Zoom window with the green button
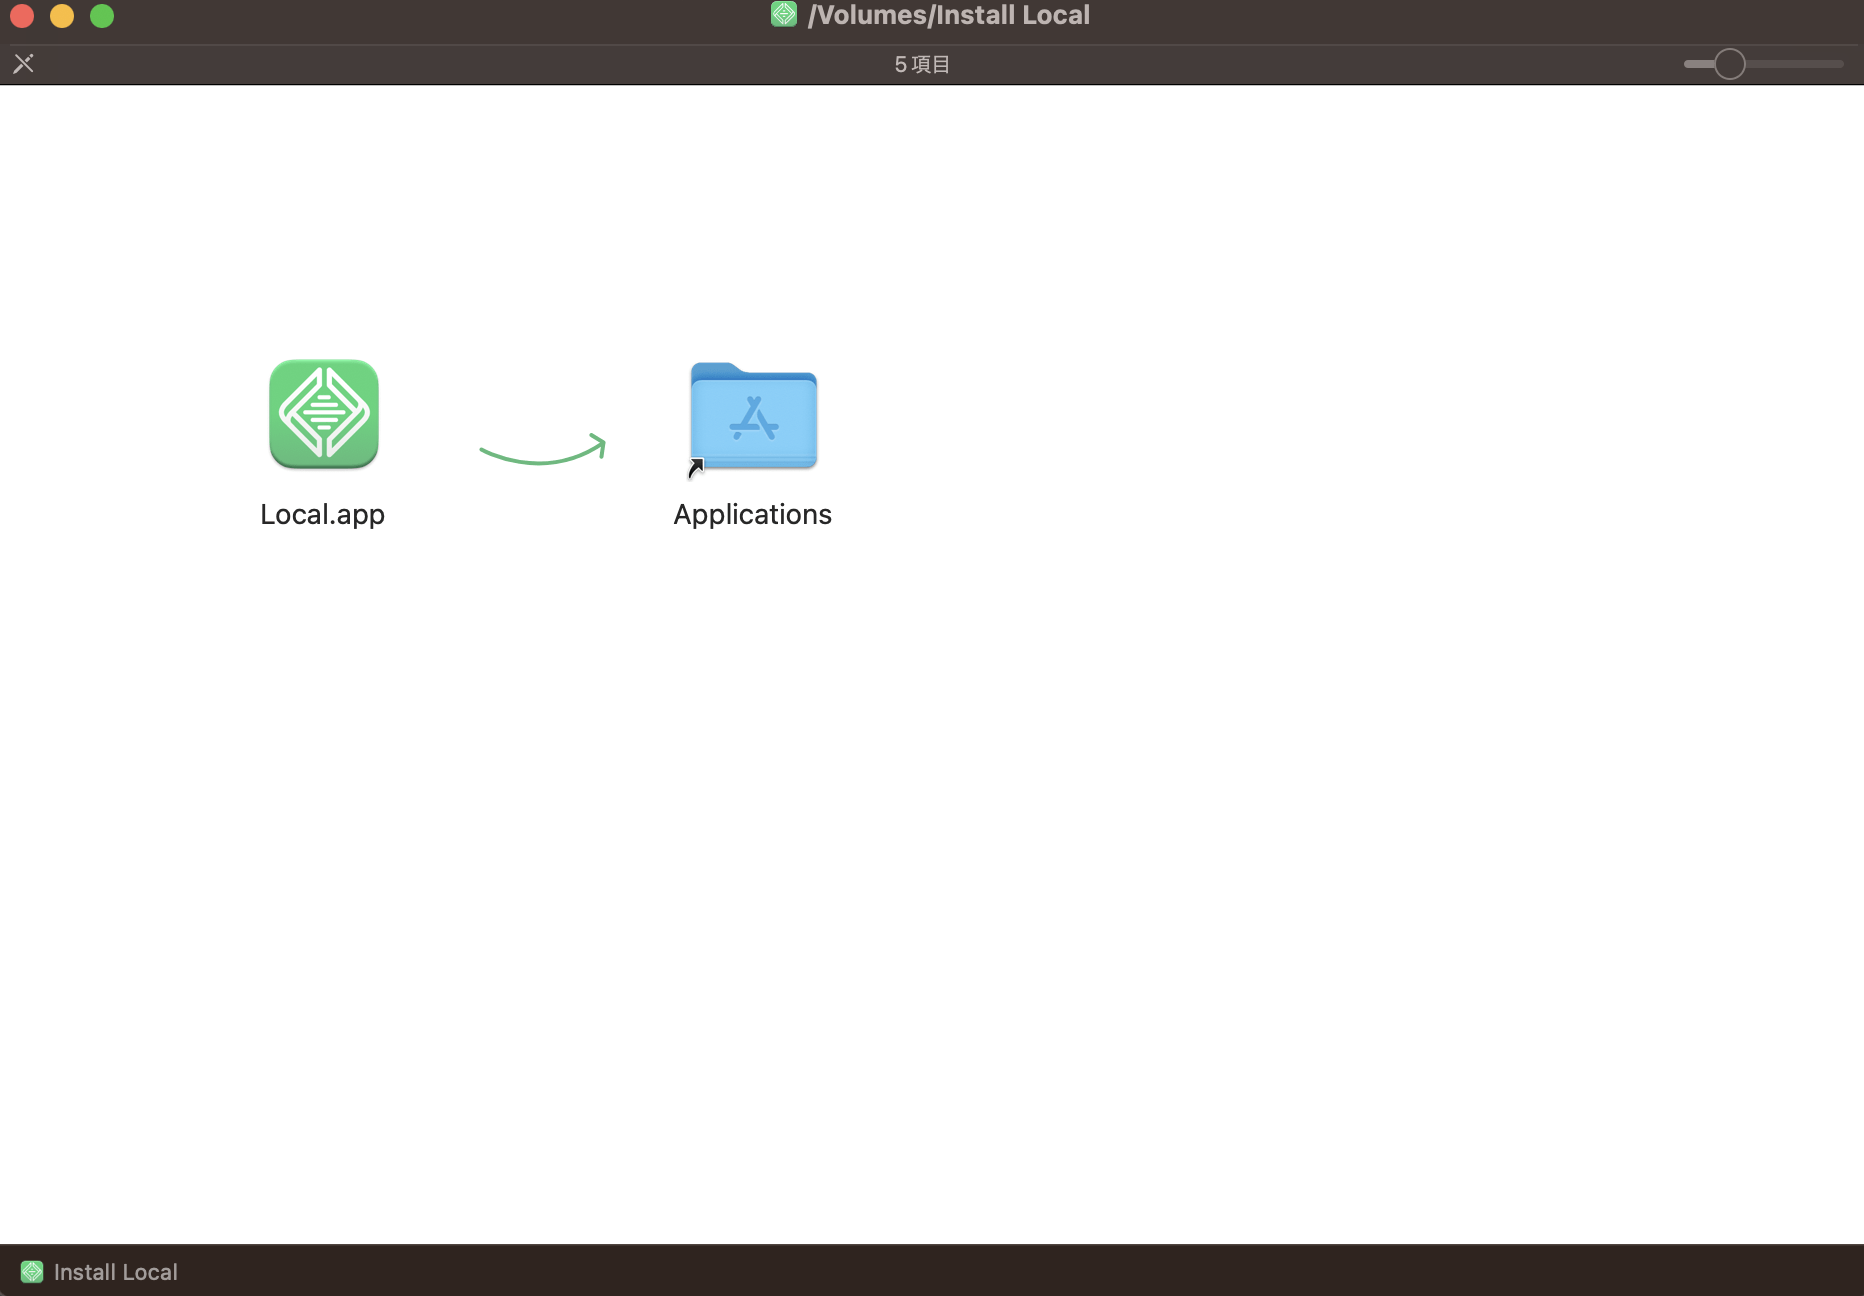The image size is (1864, 1296). tap(102, 16)
